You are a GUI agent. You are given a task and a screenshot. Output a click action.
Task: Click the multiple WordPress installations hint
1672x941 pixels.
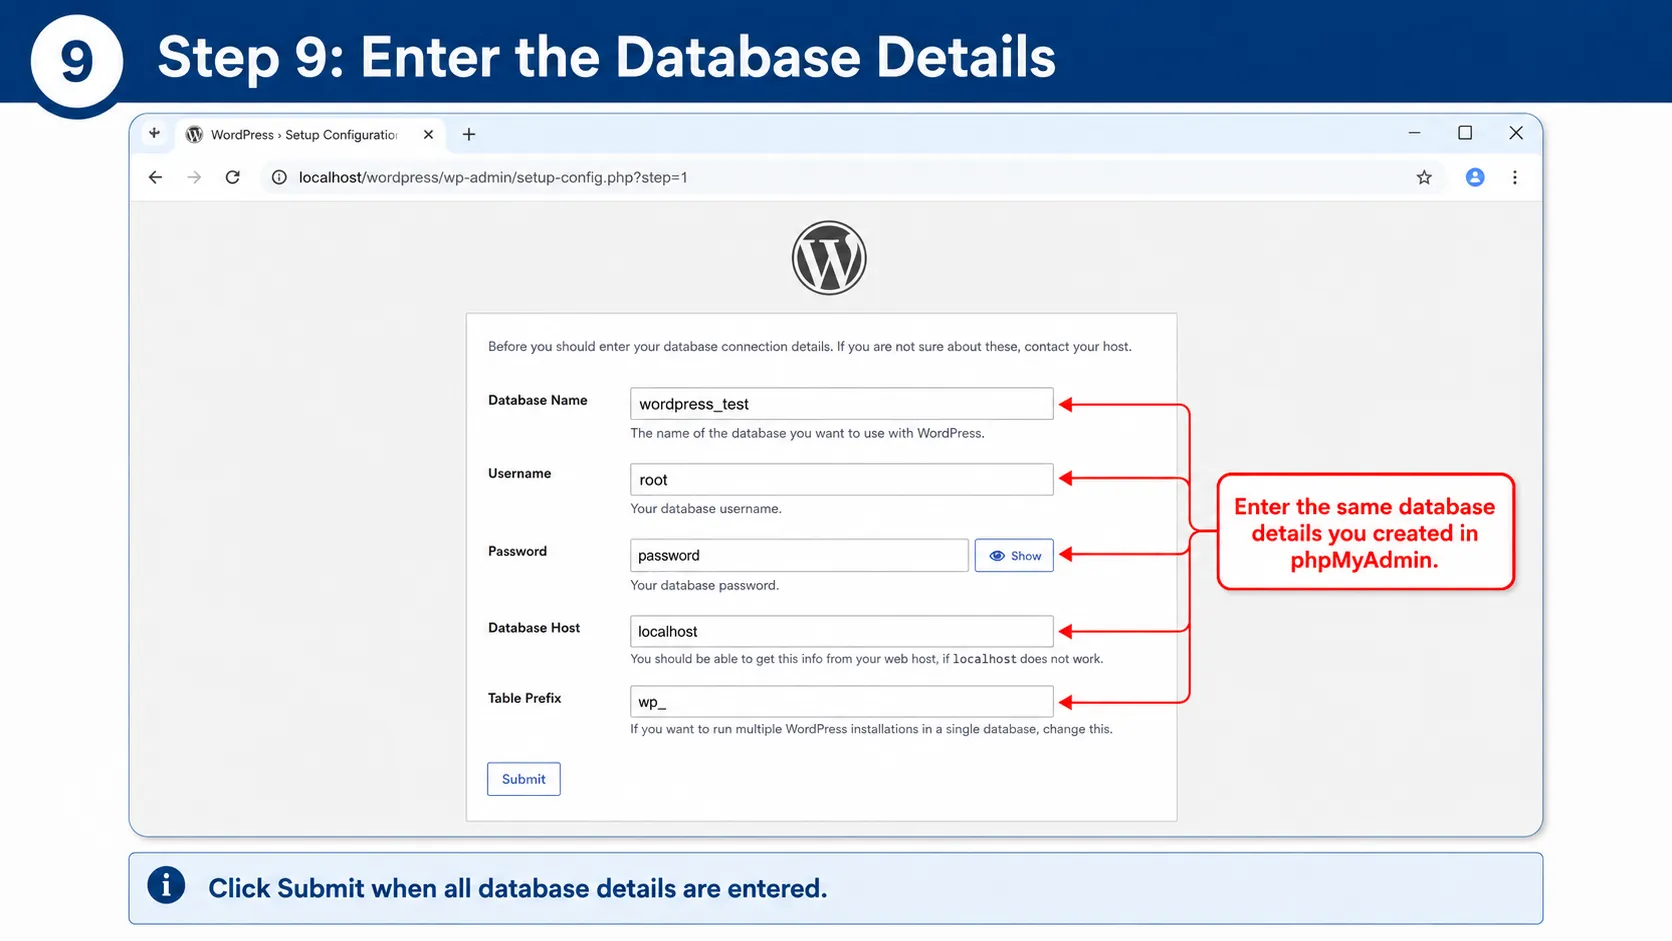point(871,729)
